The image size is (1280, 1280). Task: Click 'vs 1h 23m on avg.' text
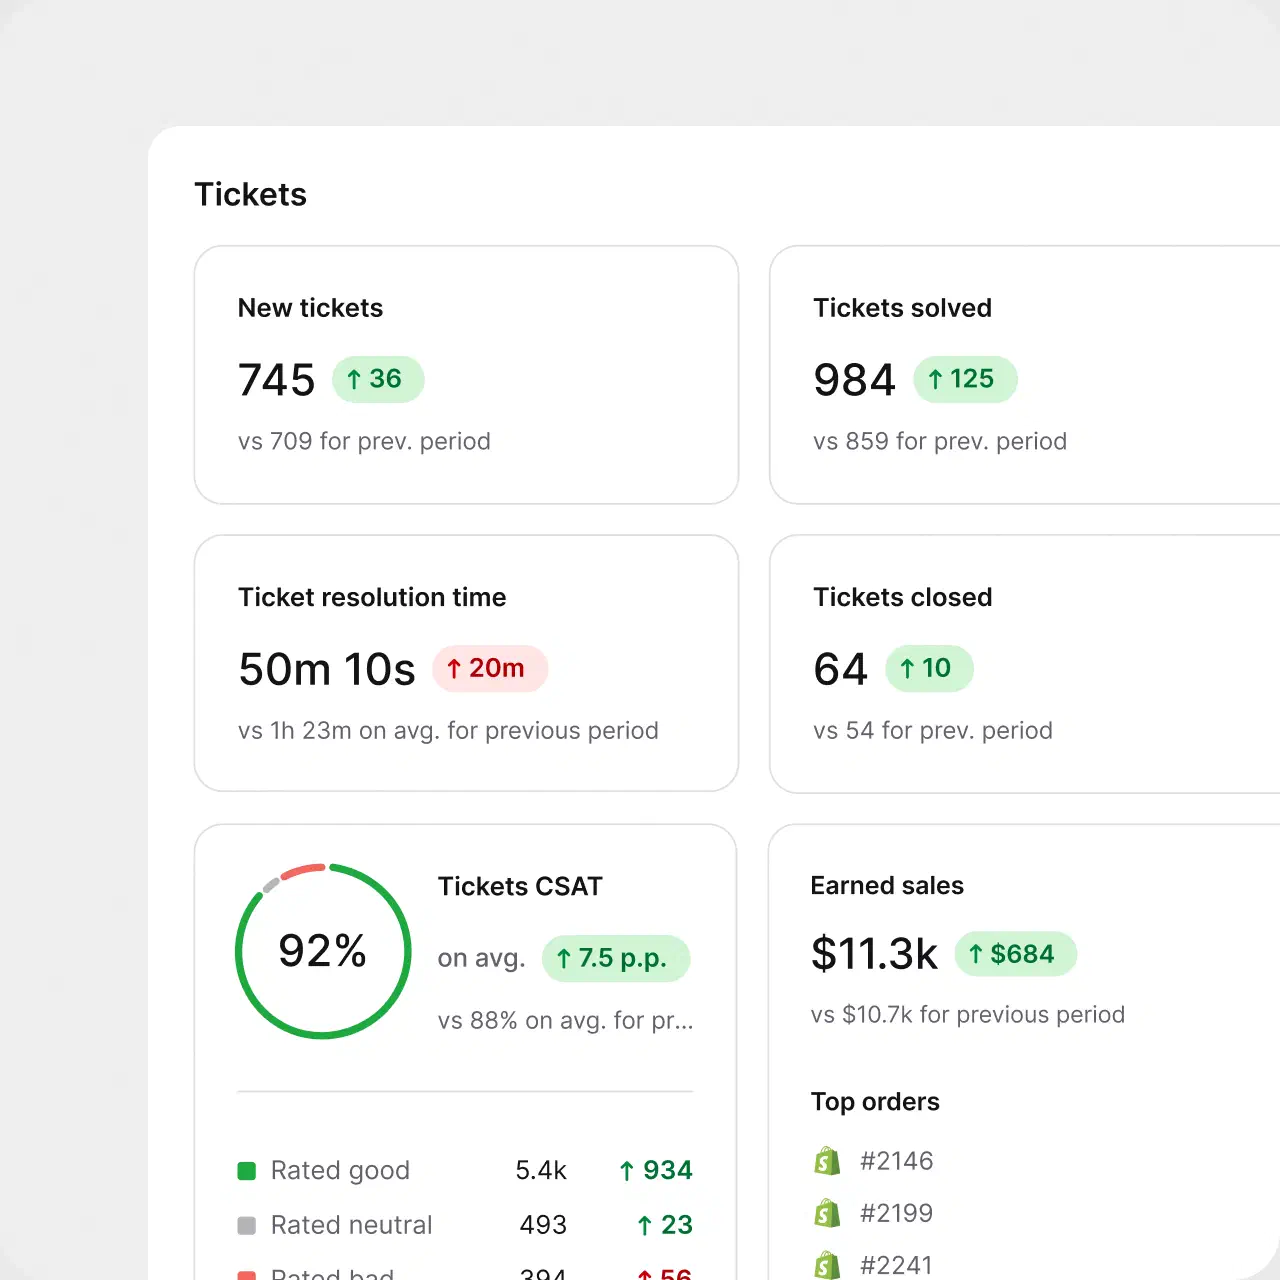(448, 730)
